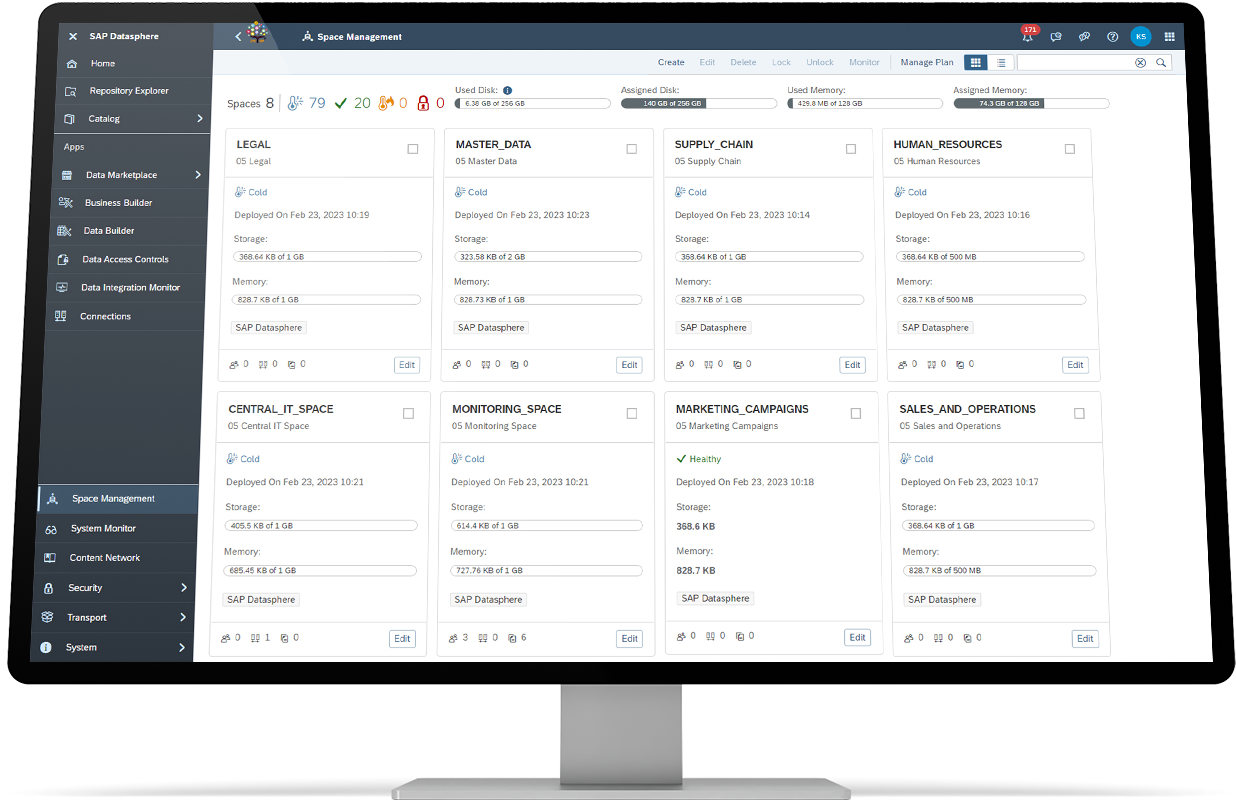1236x800 pixels.
Task: Expand the Security submenu arrow
Action: pyautogui.click(x=184, y=588)
